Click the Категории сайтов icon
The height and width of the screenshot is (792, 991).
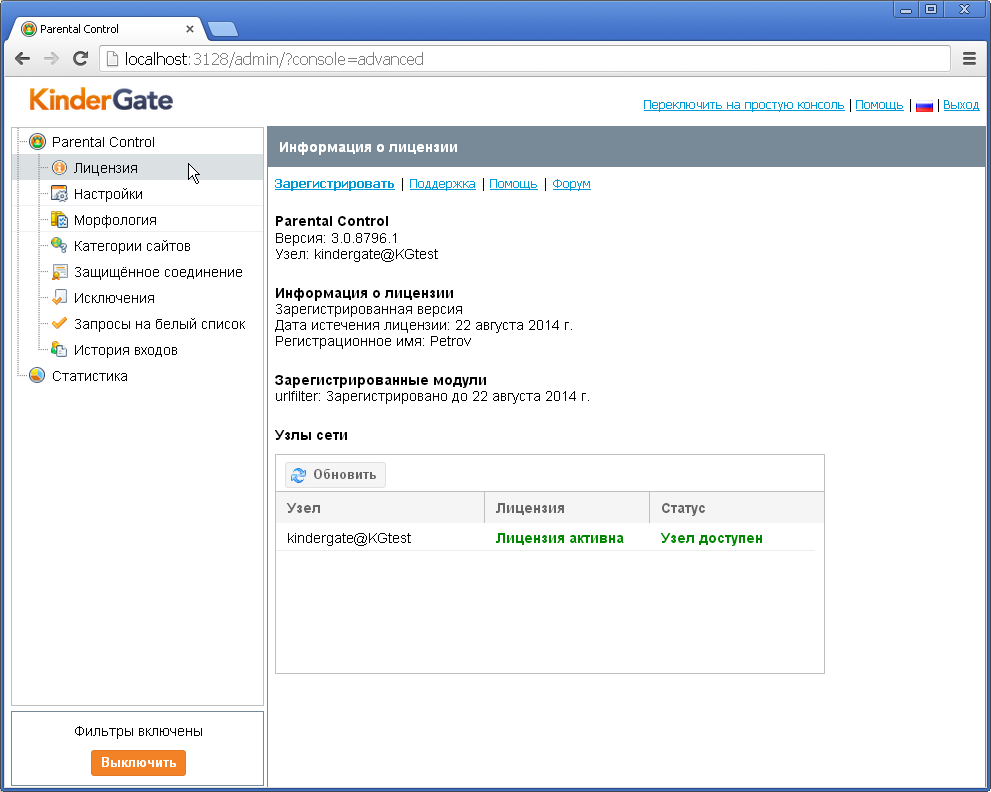coord(59,245)
